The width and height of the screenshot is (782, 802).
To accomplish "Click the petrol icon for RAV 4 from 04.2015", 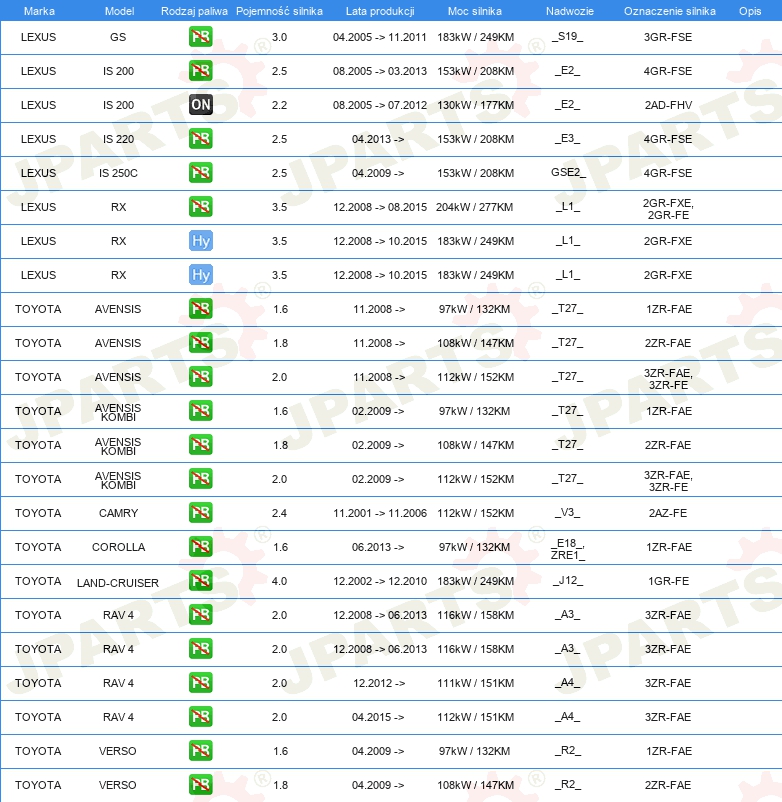I will (x=200, y=717).
